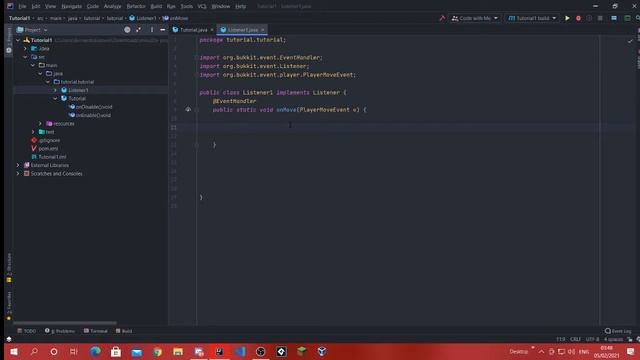This screenshot has width=640, height=360.
Task: Open Visual Studio Code from taskbar
Action: click(x=240, y=351)
